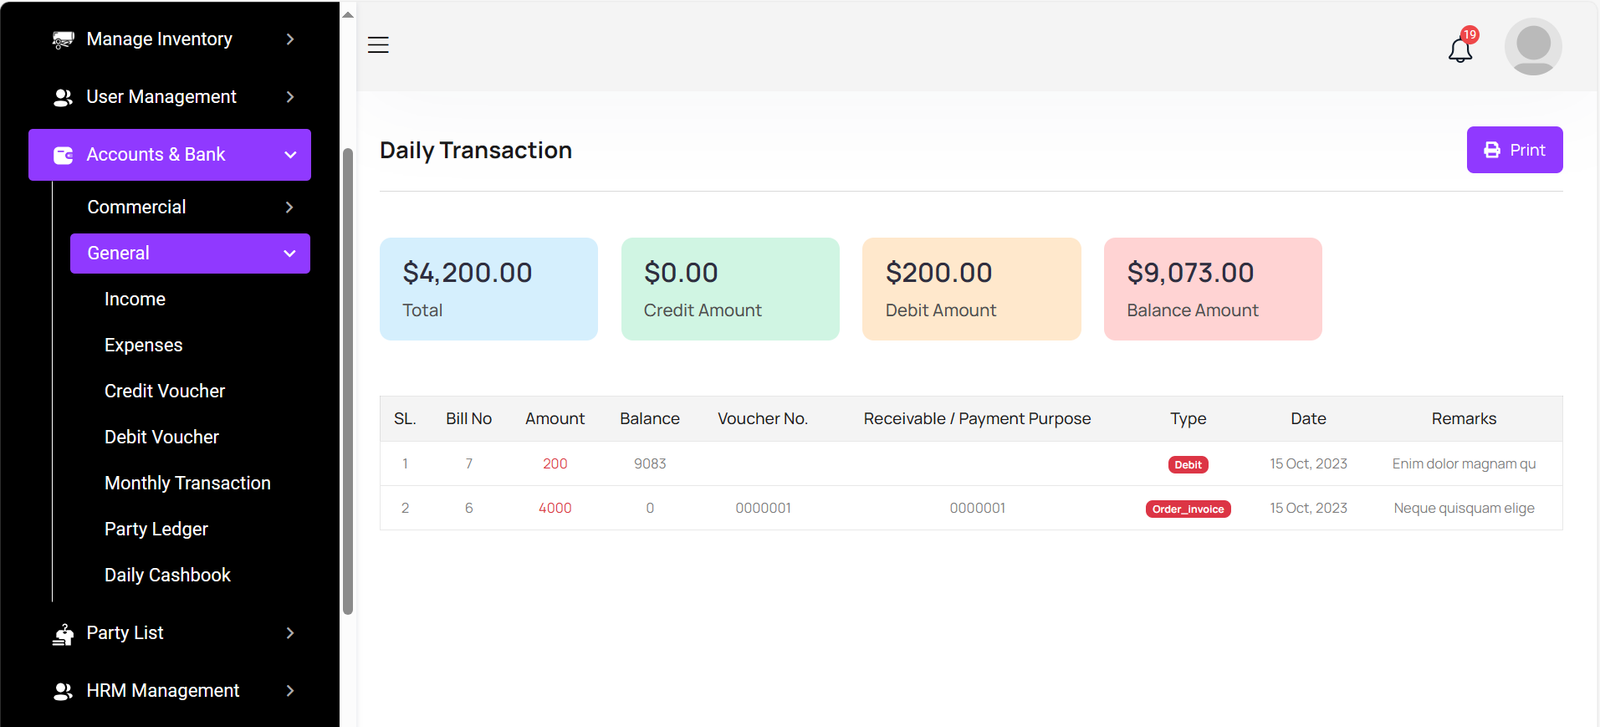
Task: Collapse the Accounts & Bank chevron
Action: tap(290, 155)
